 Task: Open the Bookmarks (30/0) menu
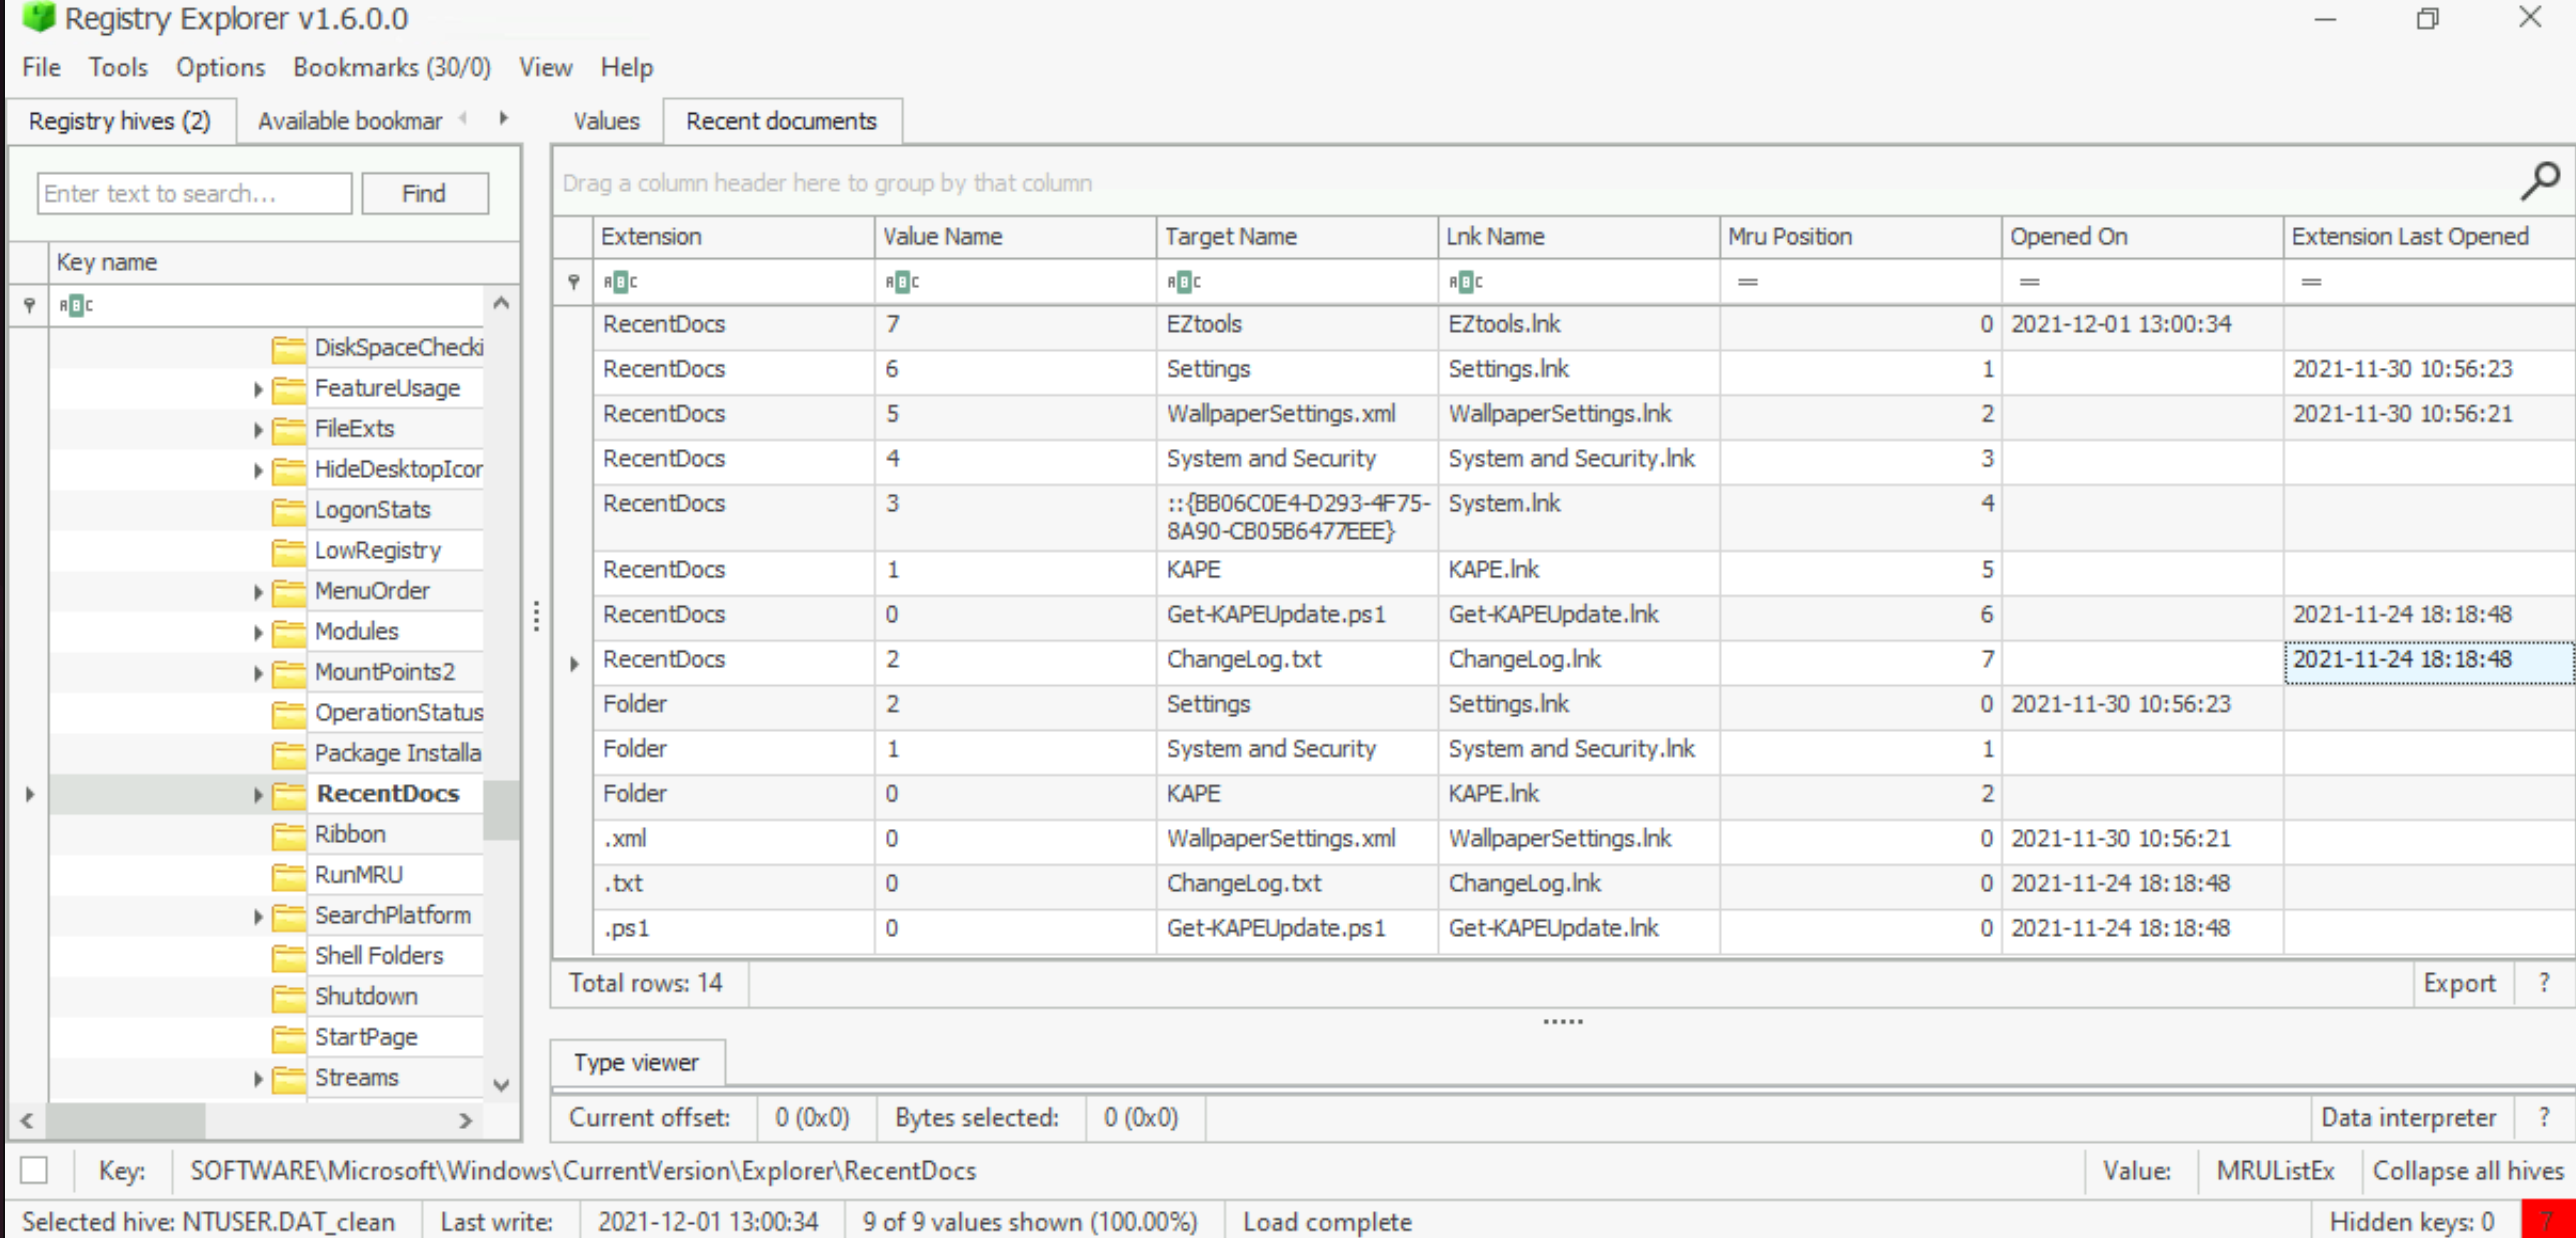(392, 67)
